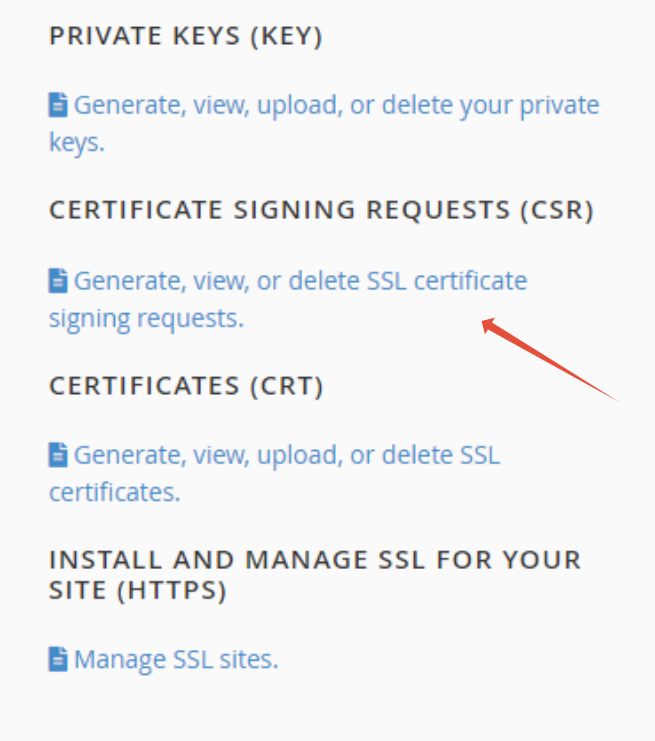655x741 pixels.
Task: Click the document icon beside Manage SSL sites
Action: coord(58,659)
